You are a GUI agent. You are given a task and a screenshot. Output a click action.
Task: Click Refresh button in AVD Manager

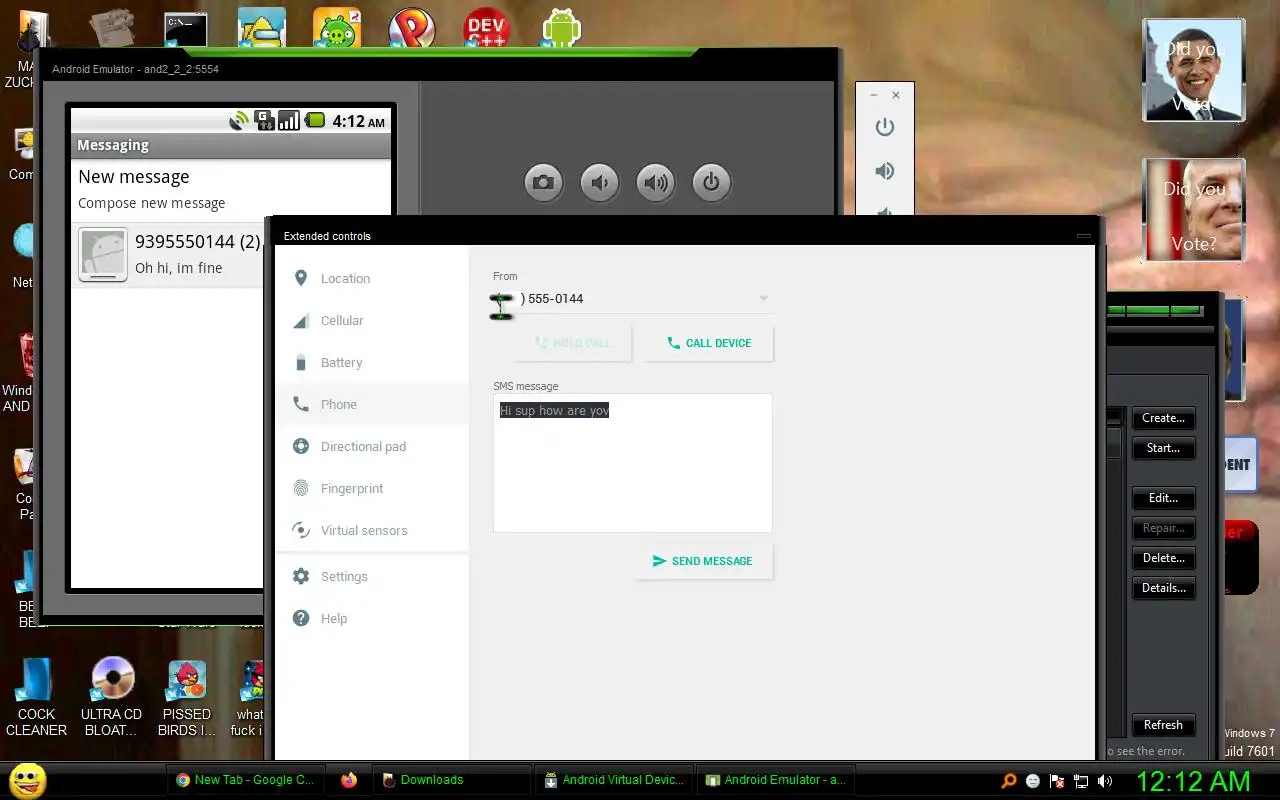1163,725
